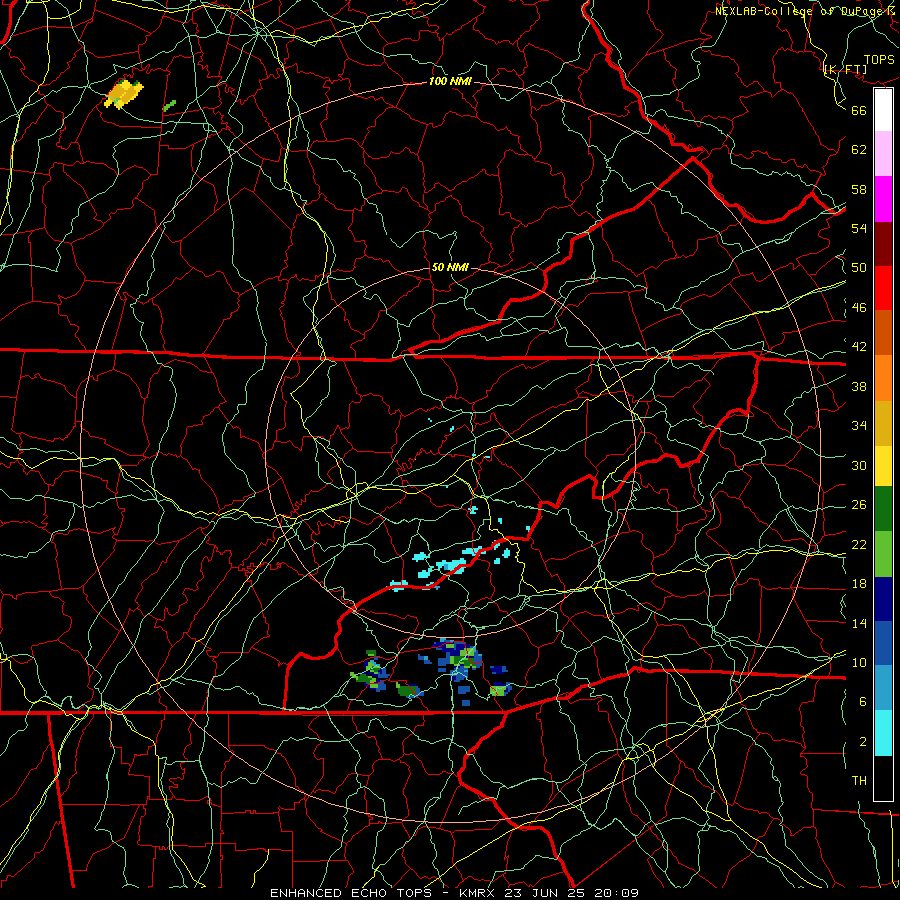
Task: Click the large blue-green echo cluster
Action: pos(459,661)
